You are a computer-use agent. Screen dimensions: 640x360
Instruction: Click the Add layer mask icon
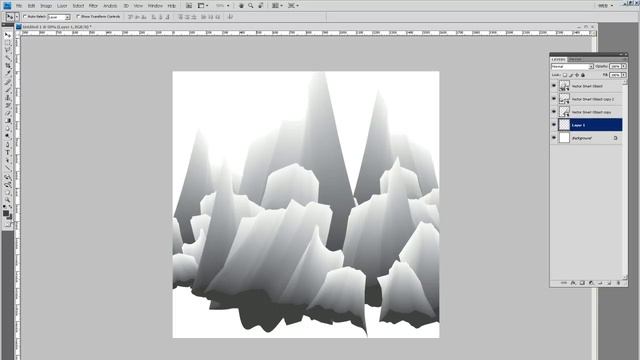tap(582, 283)
